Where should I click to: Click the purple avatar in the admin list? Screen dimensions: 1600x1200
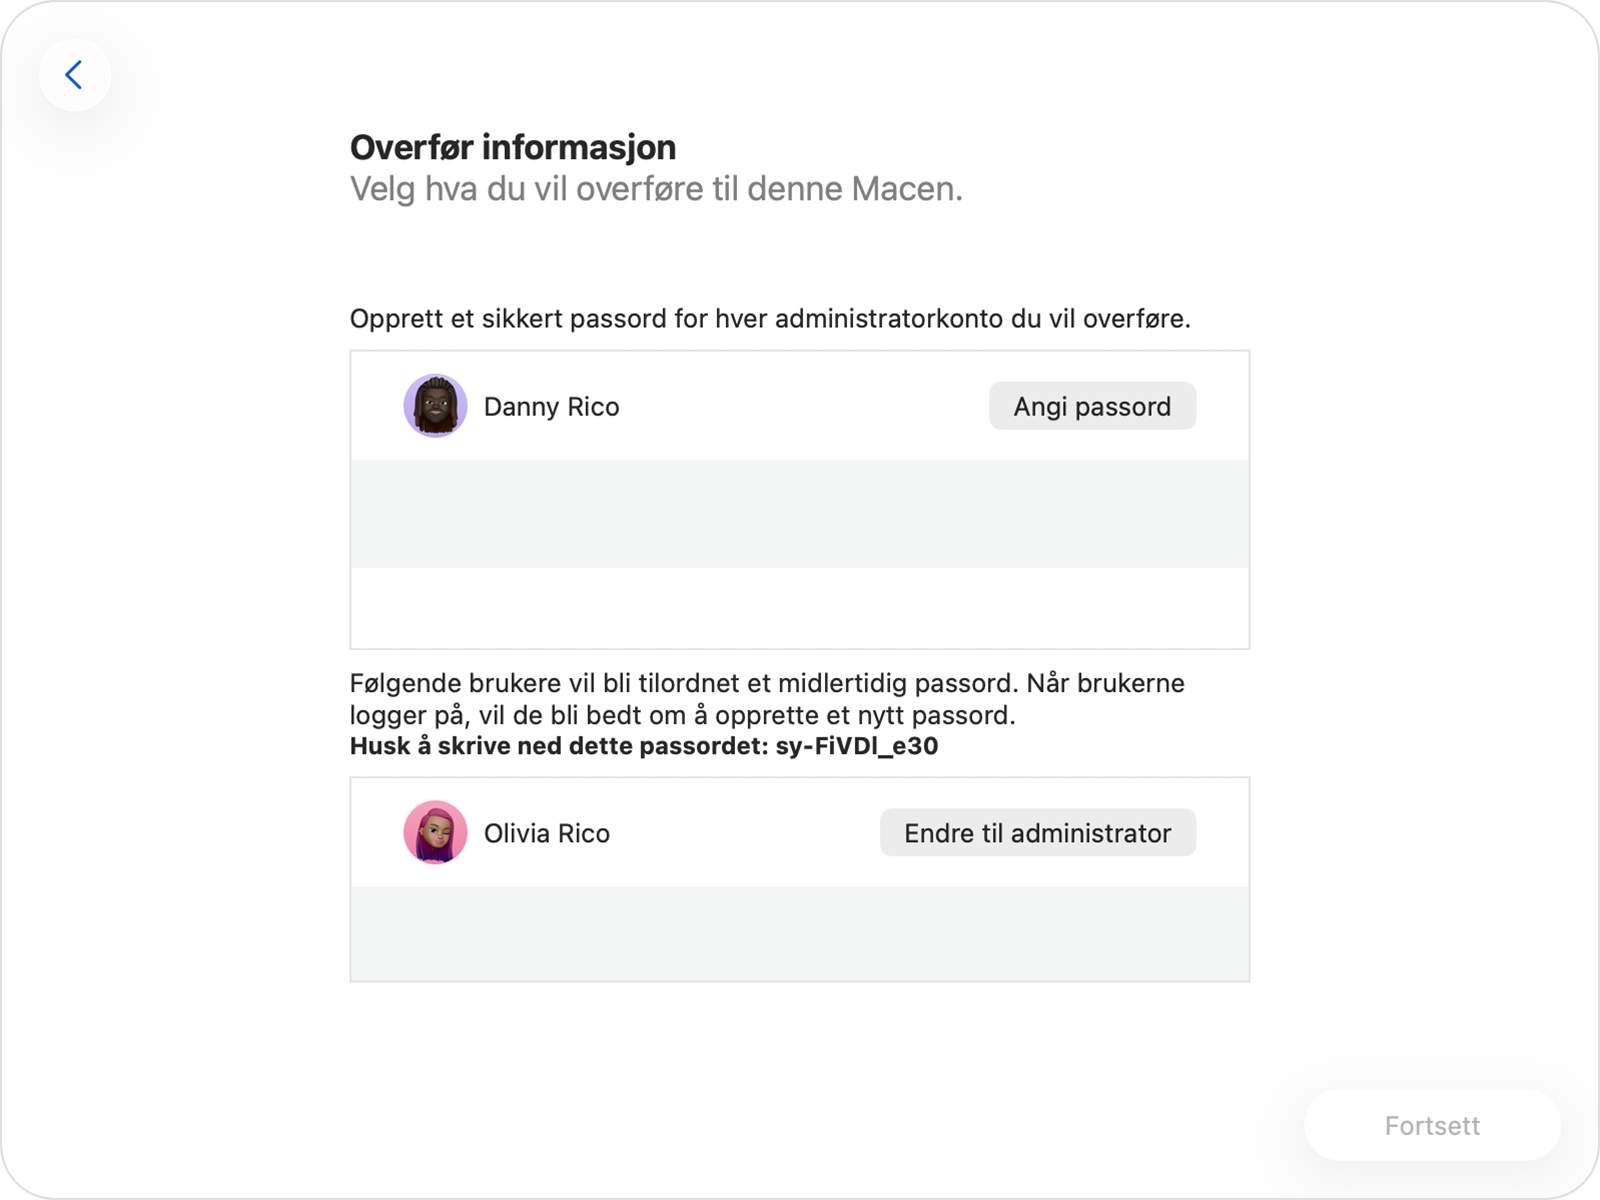[435, 405]
